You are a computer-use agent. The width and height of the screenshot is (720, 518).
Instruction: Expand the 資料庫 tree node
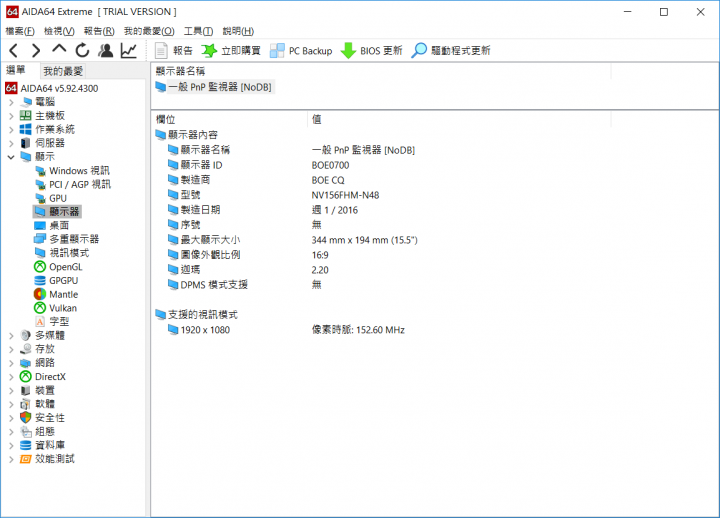[x=11, y=445]
